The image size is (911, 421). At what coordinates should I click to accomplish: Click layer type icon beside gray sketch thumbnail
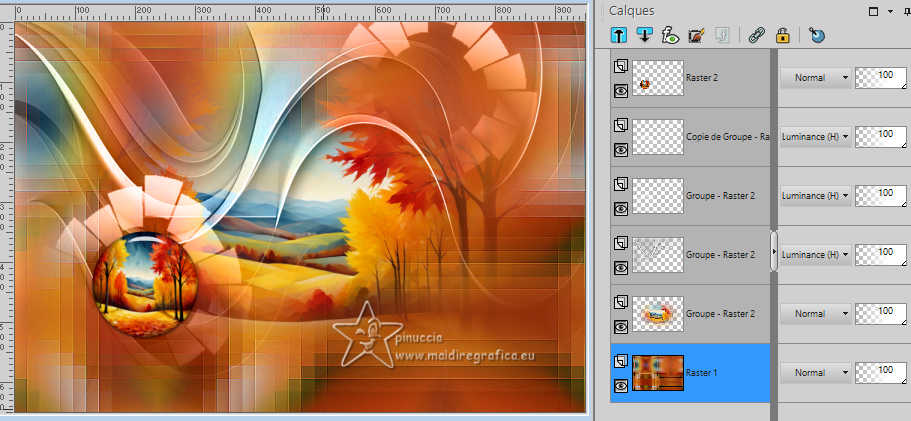point(621,243)
